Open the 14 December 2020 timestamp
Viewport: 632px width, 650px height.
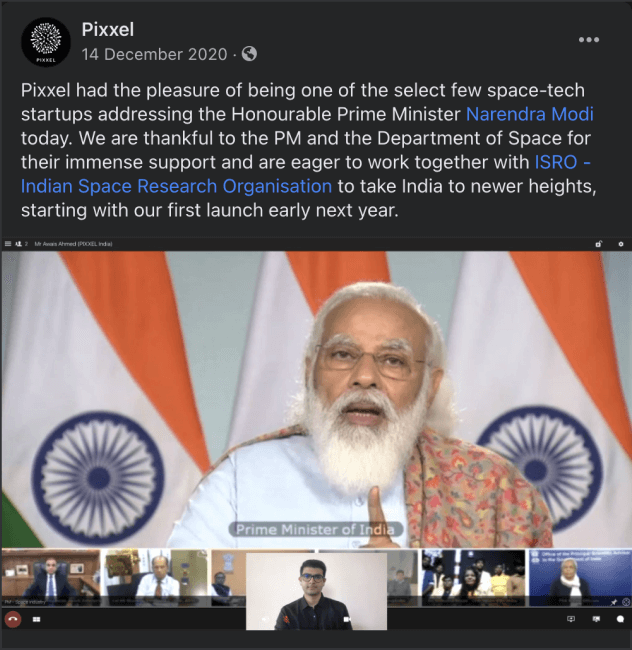[154, 54]
